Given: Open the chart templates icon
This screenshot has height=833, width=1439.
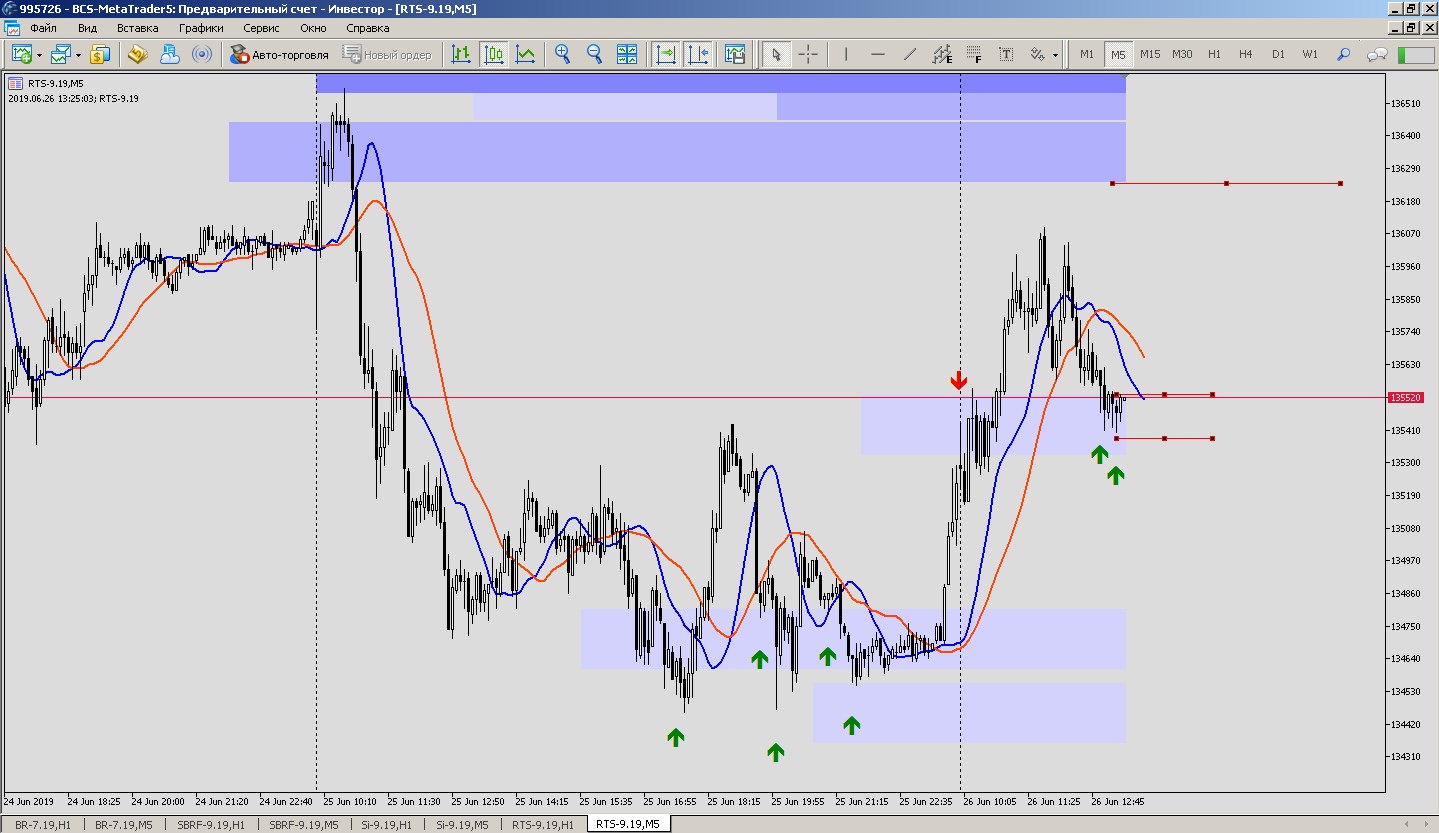Looking at the screenshot, I should click(735, 54).
